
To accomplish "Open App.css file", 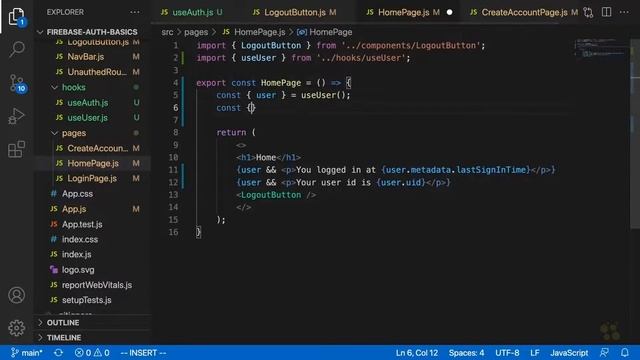I will [77, 193].
